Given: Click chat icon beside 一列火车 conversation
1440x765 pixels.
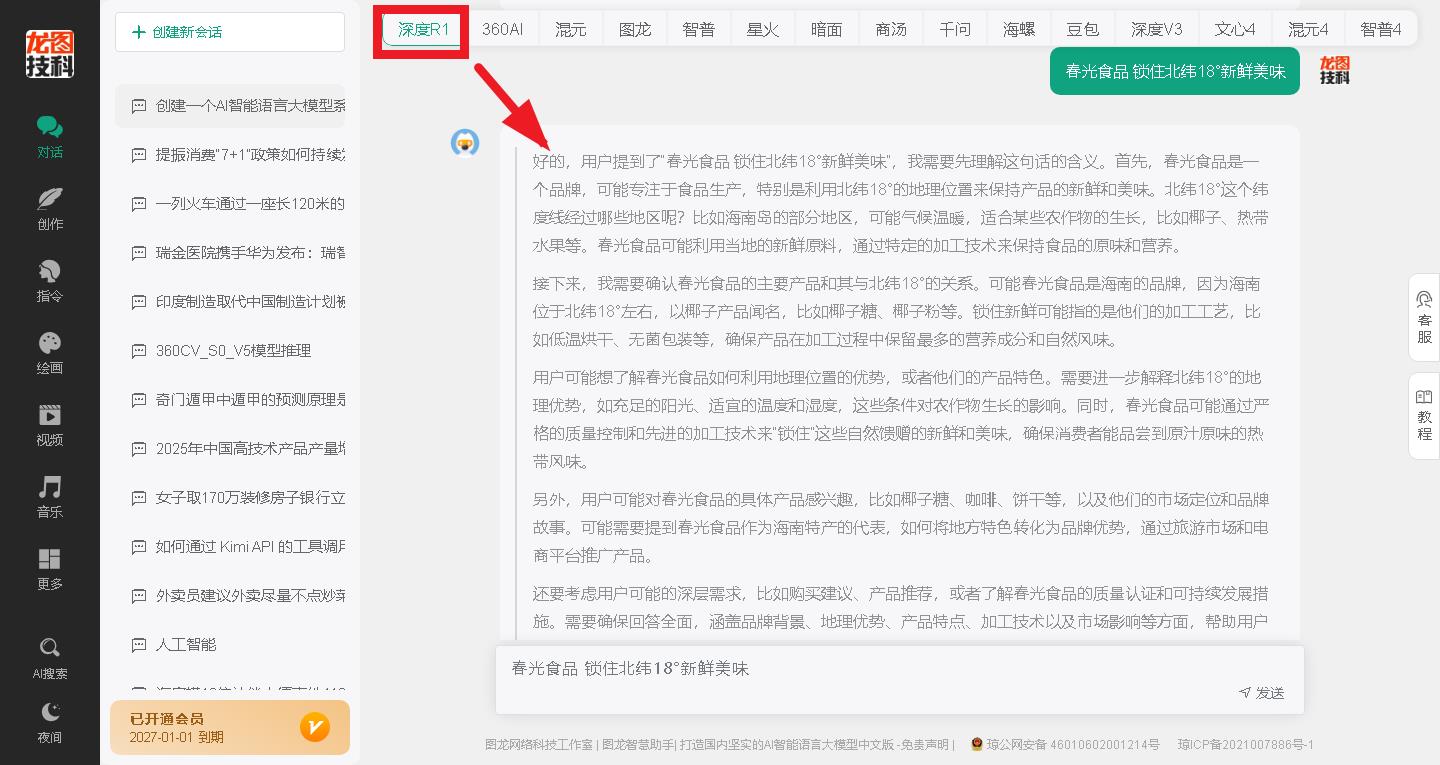Looking at the screenshot, I should [139, 204].
